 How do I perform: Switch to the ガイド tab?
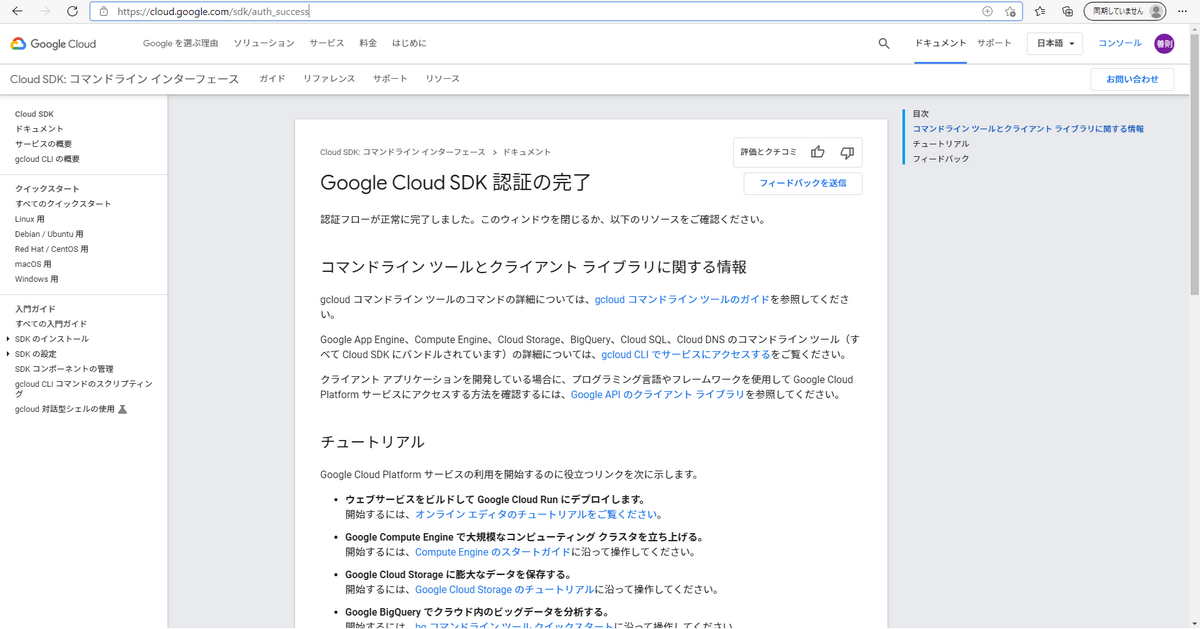pos(272,79)
